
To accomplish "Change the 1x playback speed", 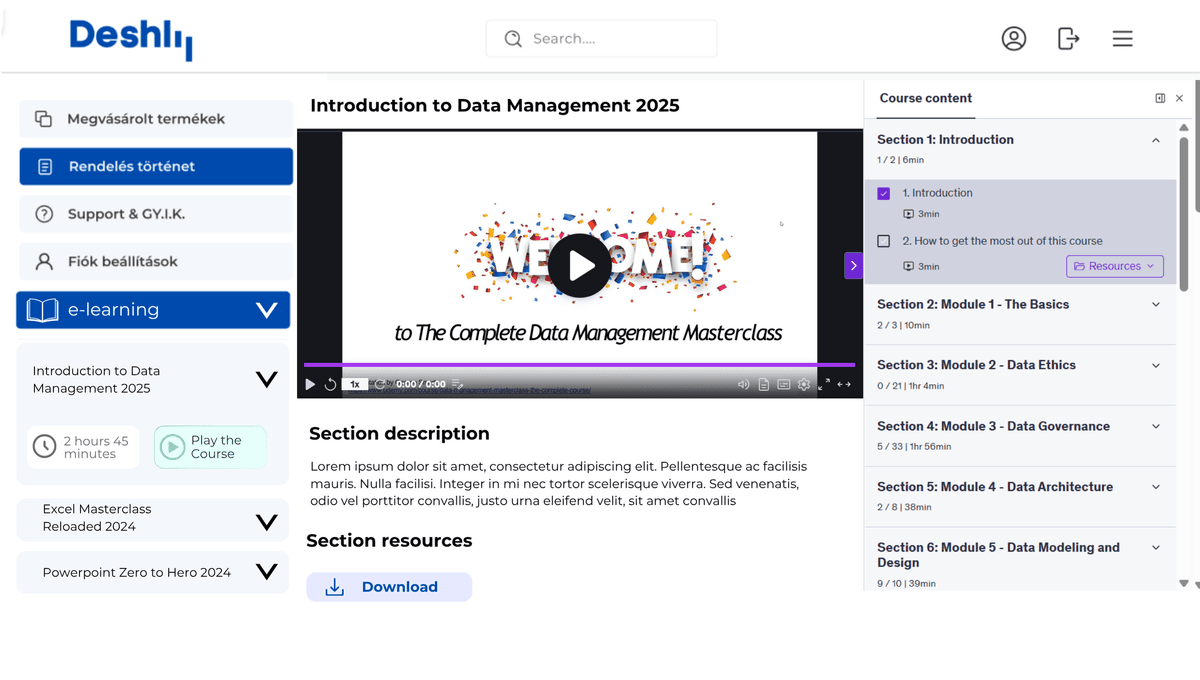I will tap(354, 384).
